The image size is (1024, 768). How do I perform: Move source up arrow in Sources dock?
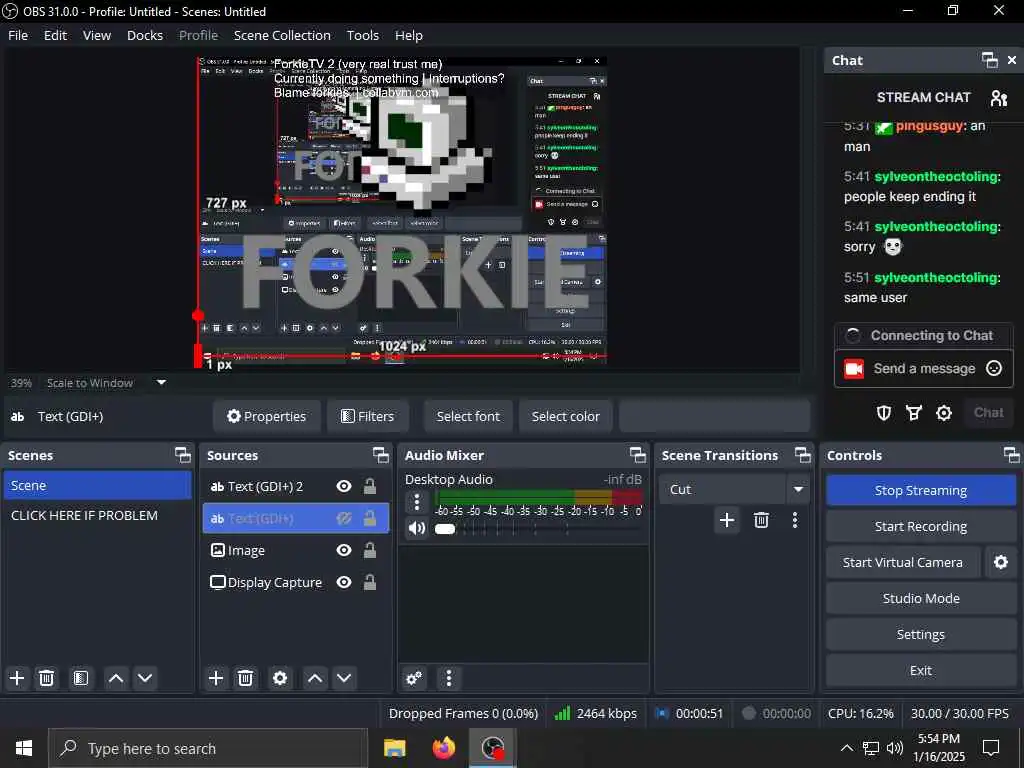(315, 678)
